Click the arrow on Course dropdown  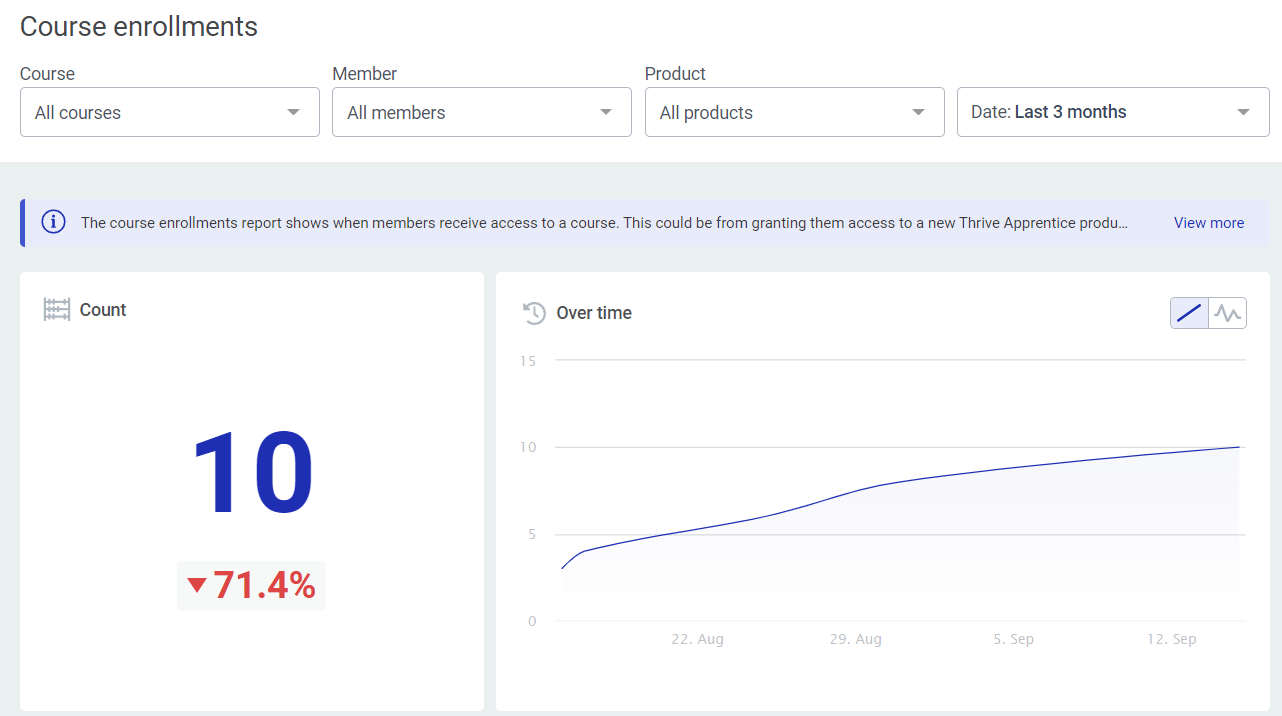[x=293, y=112]
